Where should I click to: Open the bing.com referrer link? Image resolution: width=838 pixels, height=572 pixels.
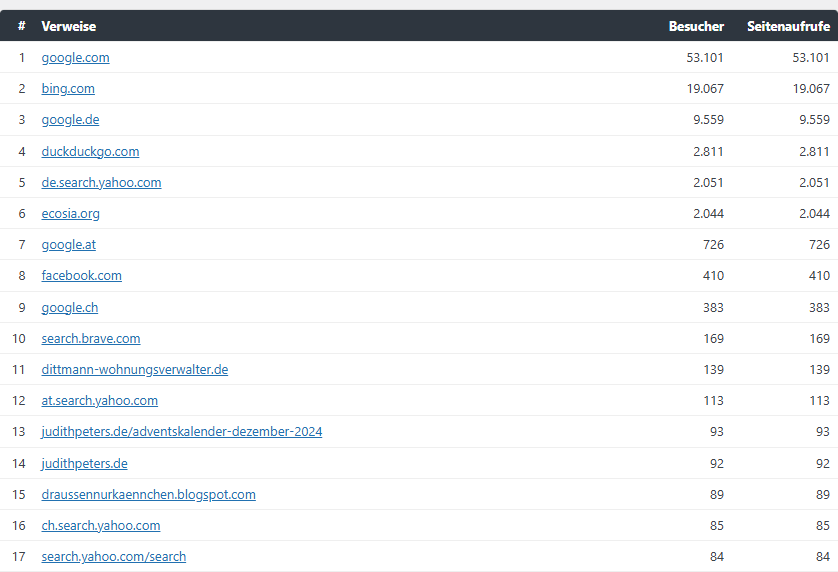pos(68,89)
